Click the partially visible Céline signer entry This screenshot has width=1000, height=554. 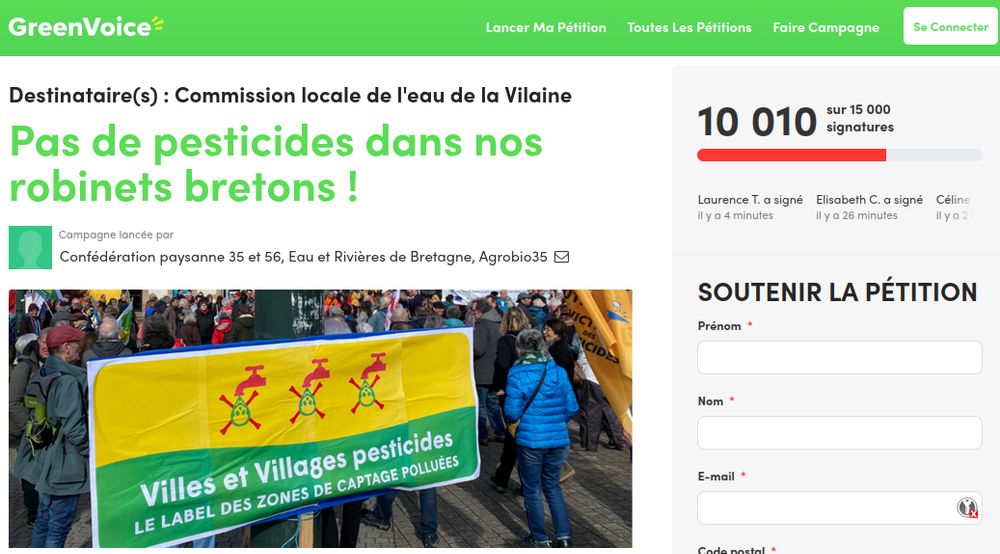tap(953, 207)
